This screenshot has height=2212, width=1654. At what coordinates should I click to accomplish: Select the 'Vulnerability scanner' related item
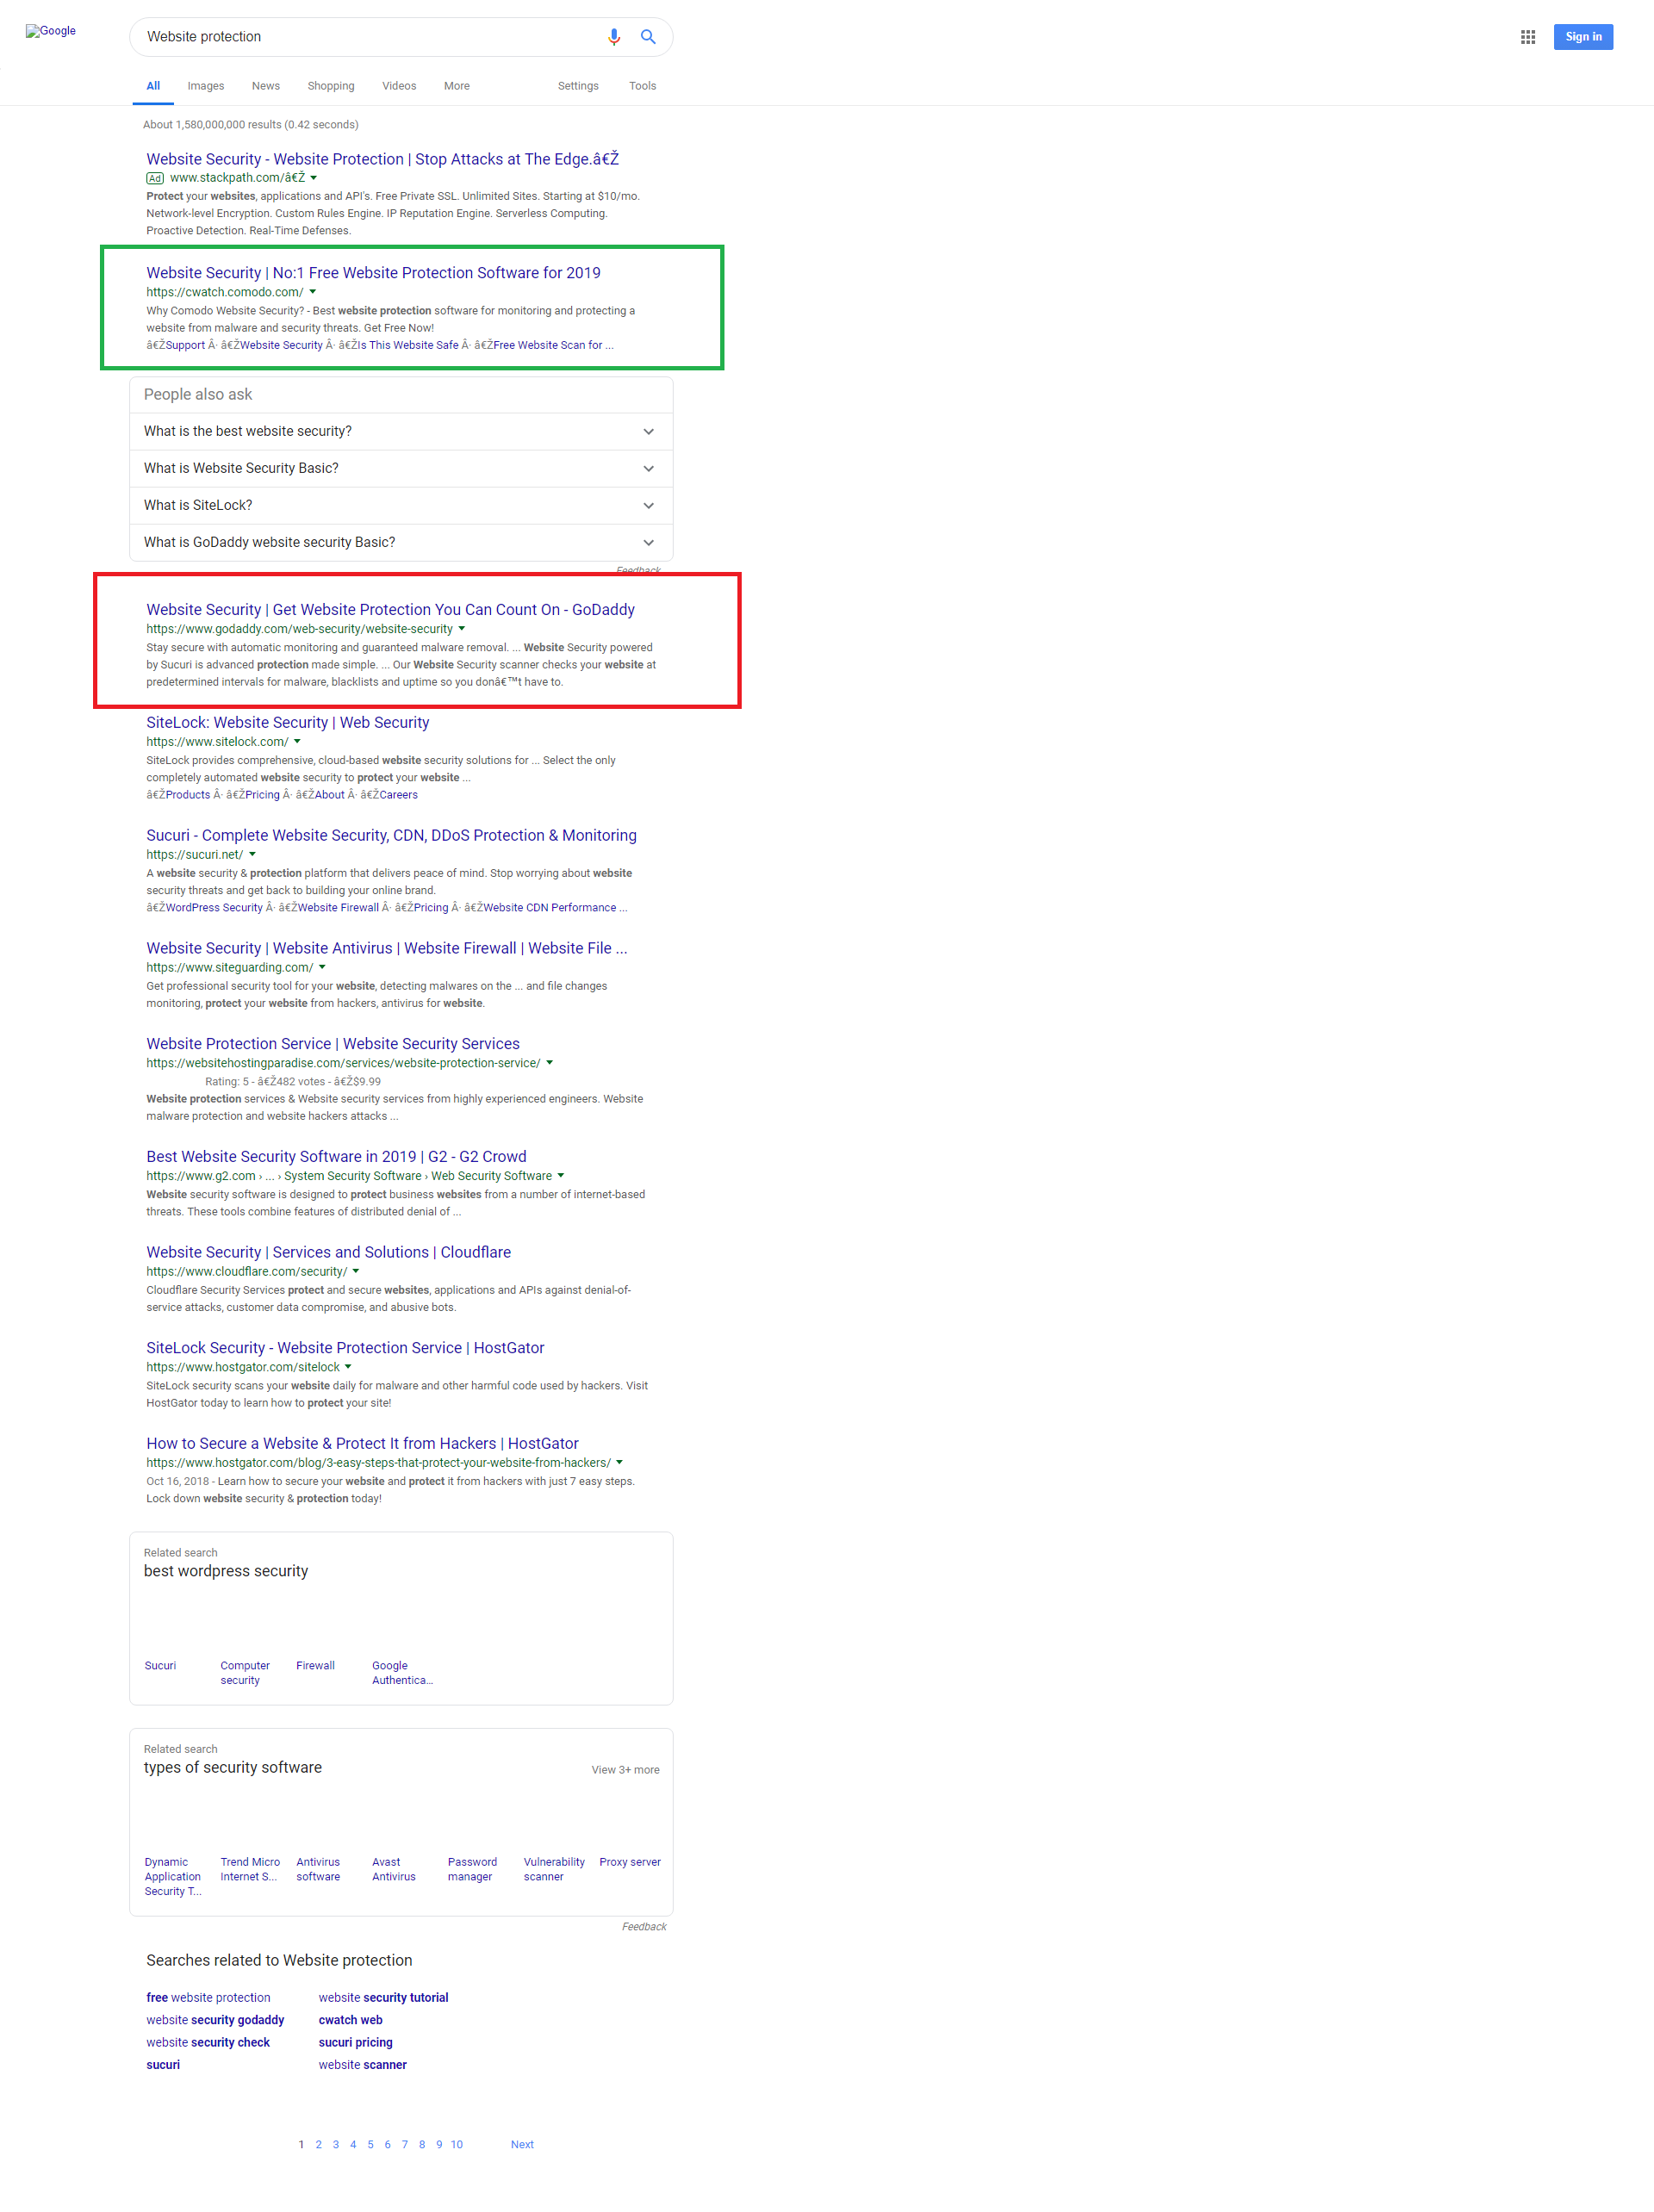tap(554, 1870)
